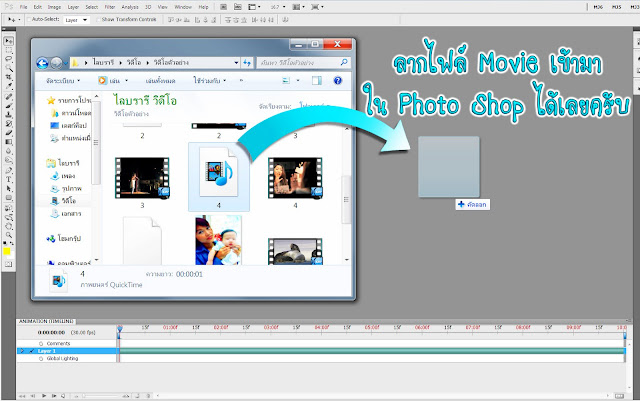Select the Brush tool
Image resolution: width=640 pixels, height=401 pixels.
tap(9, 106)
